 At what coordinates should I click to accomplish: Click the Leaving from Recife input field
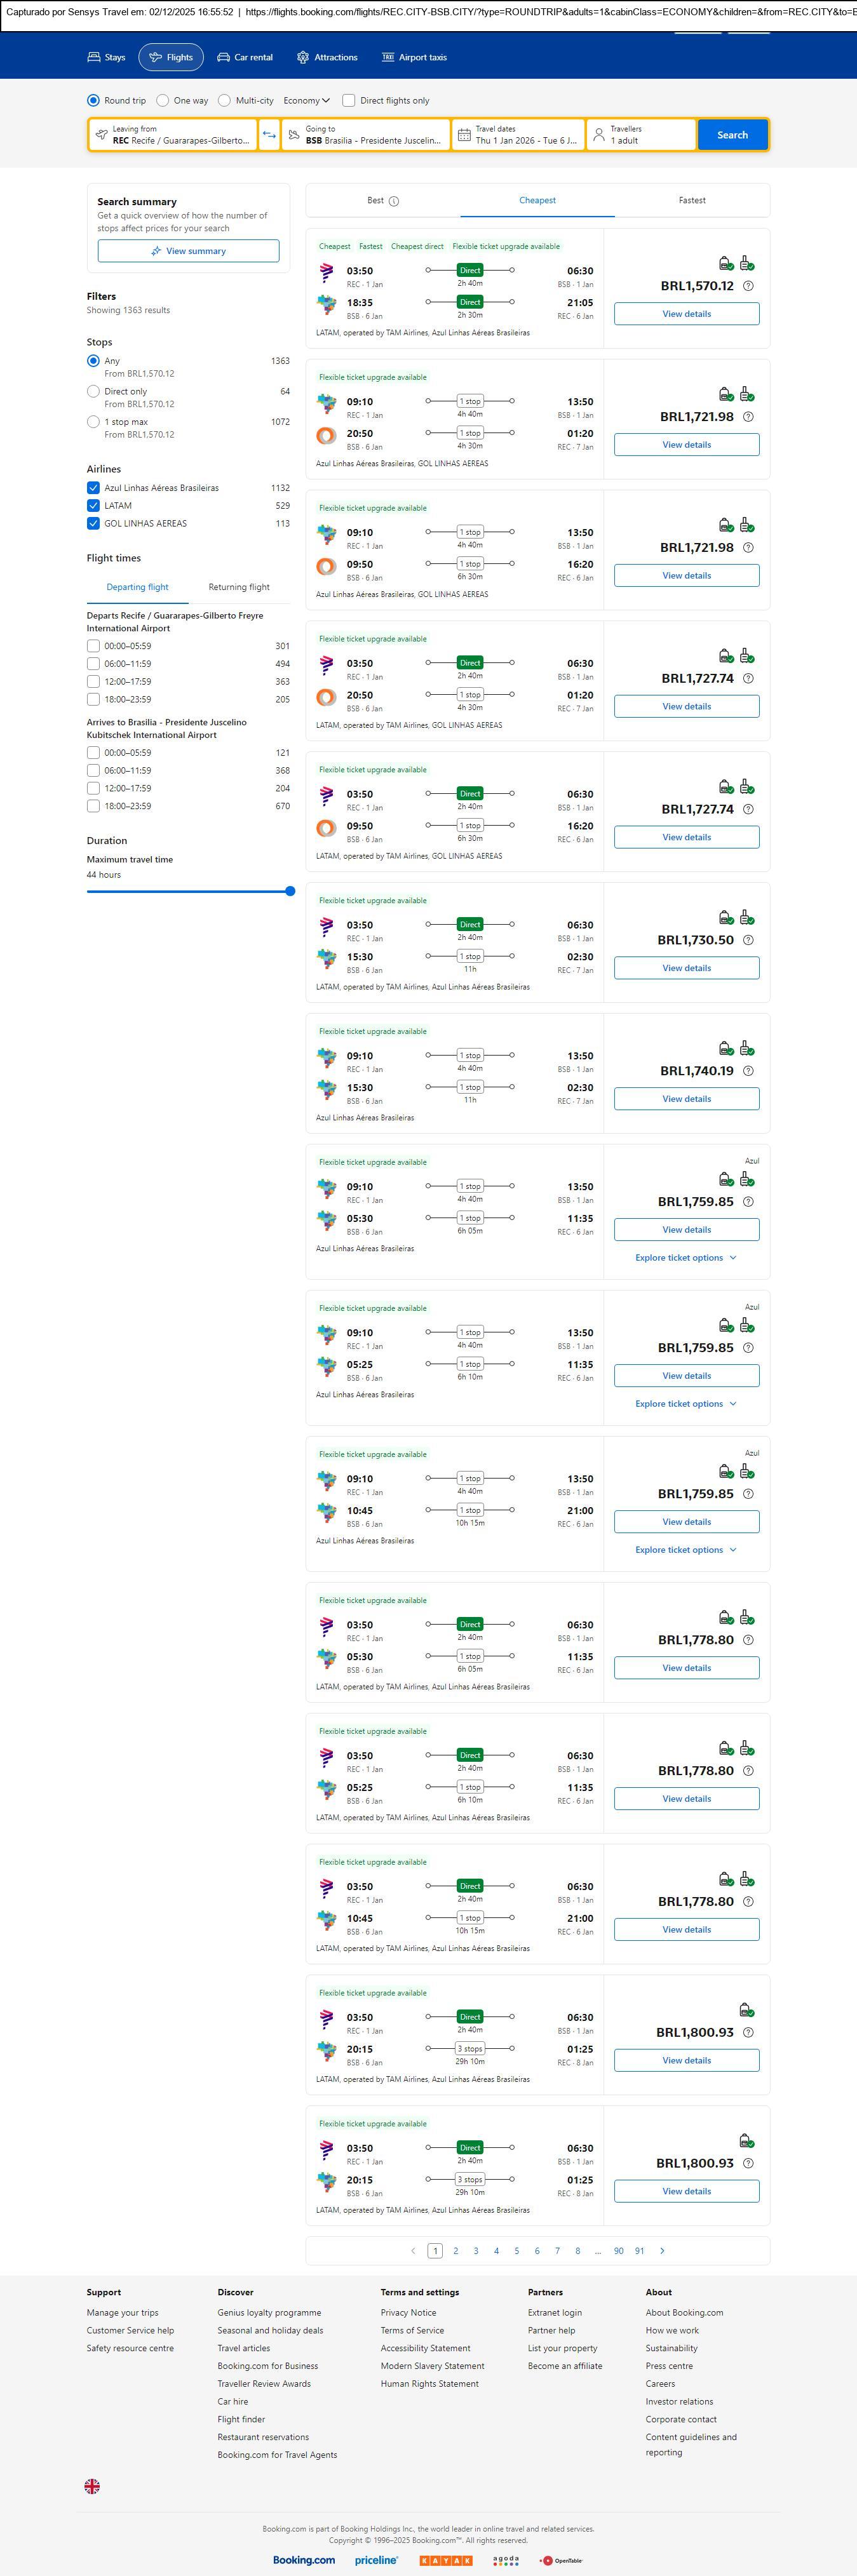(x=173, y=135)
